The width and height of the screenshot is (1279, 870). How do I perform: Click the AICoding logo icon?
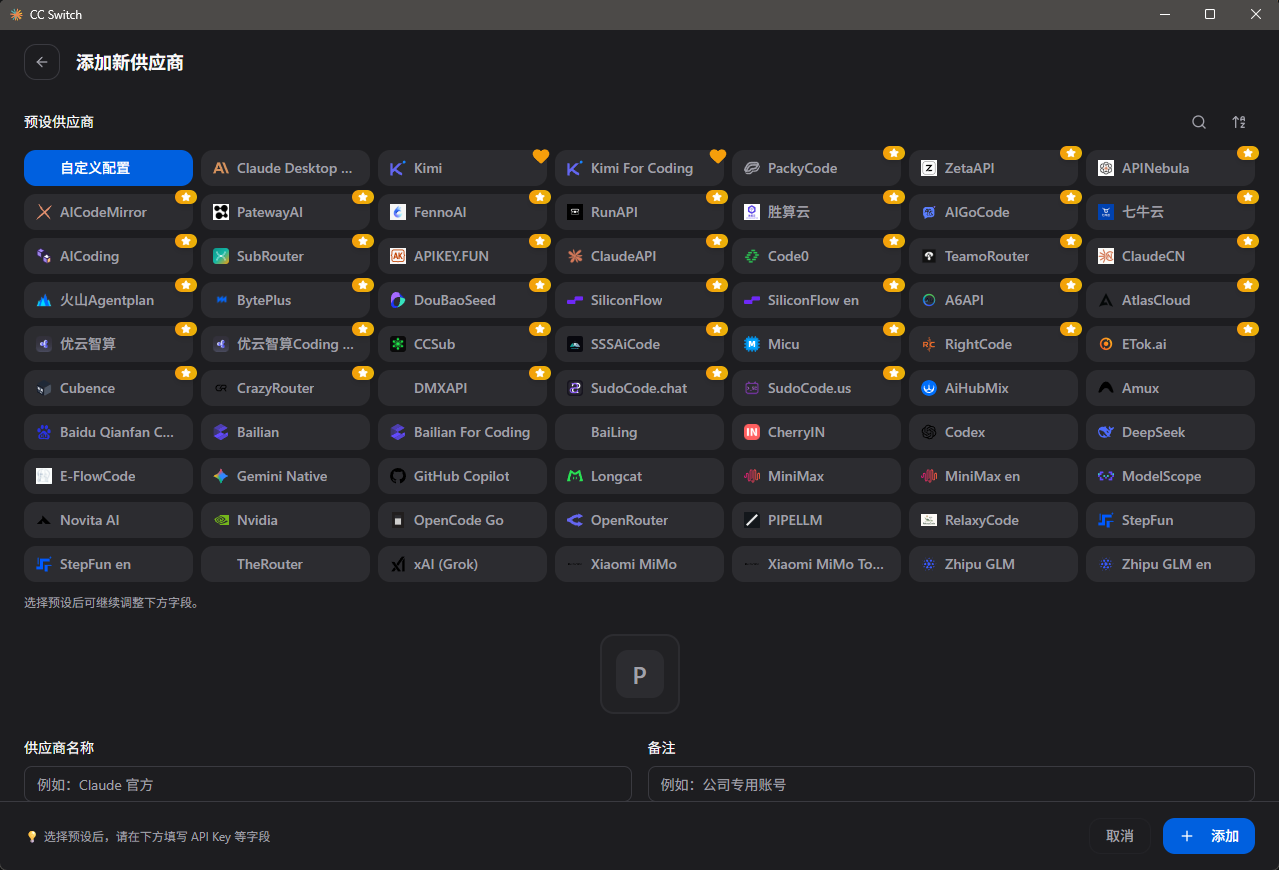point(44,256)
